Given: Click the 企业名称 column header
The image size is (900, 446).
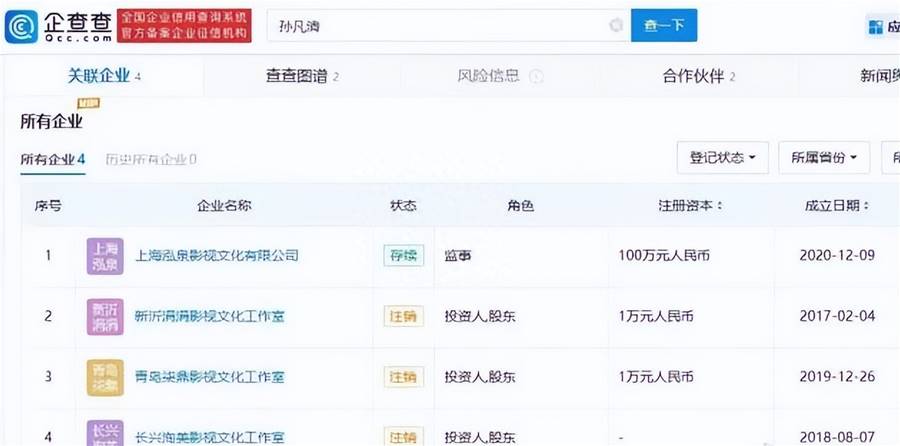Looking at the screenshot, I should [224, 205].
